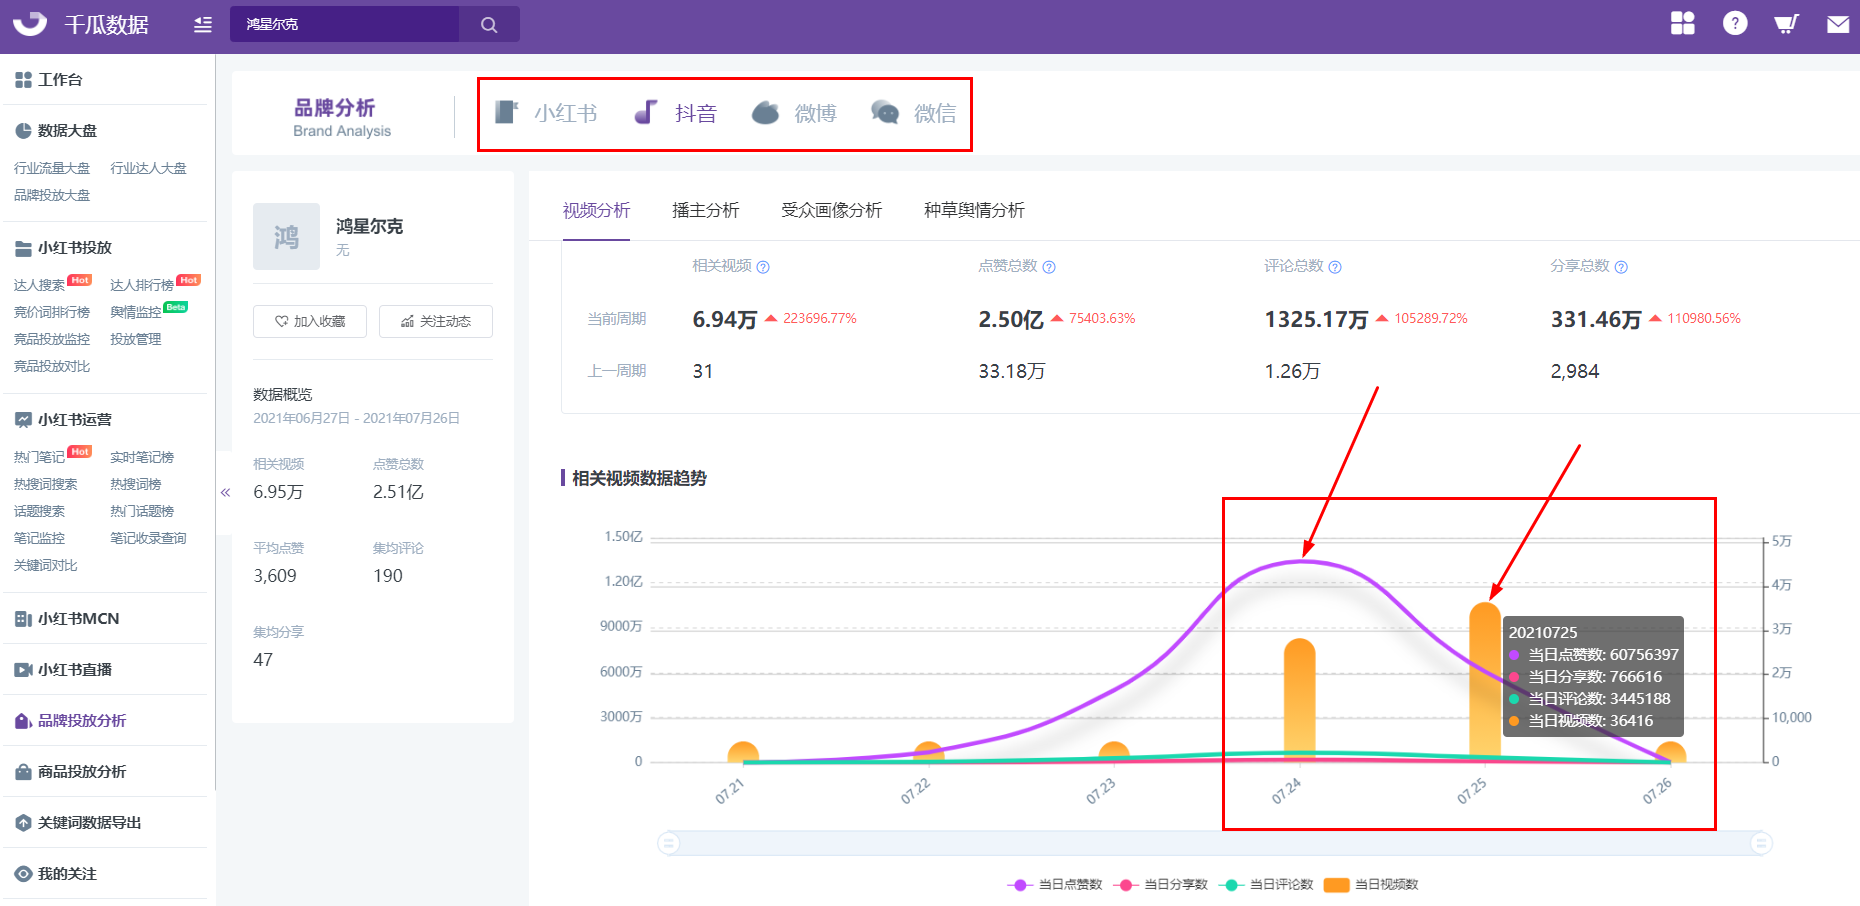Open 话题搜索 link
The image size is (1860, 906).
click(39, 511)
